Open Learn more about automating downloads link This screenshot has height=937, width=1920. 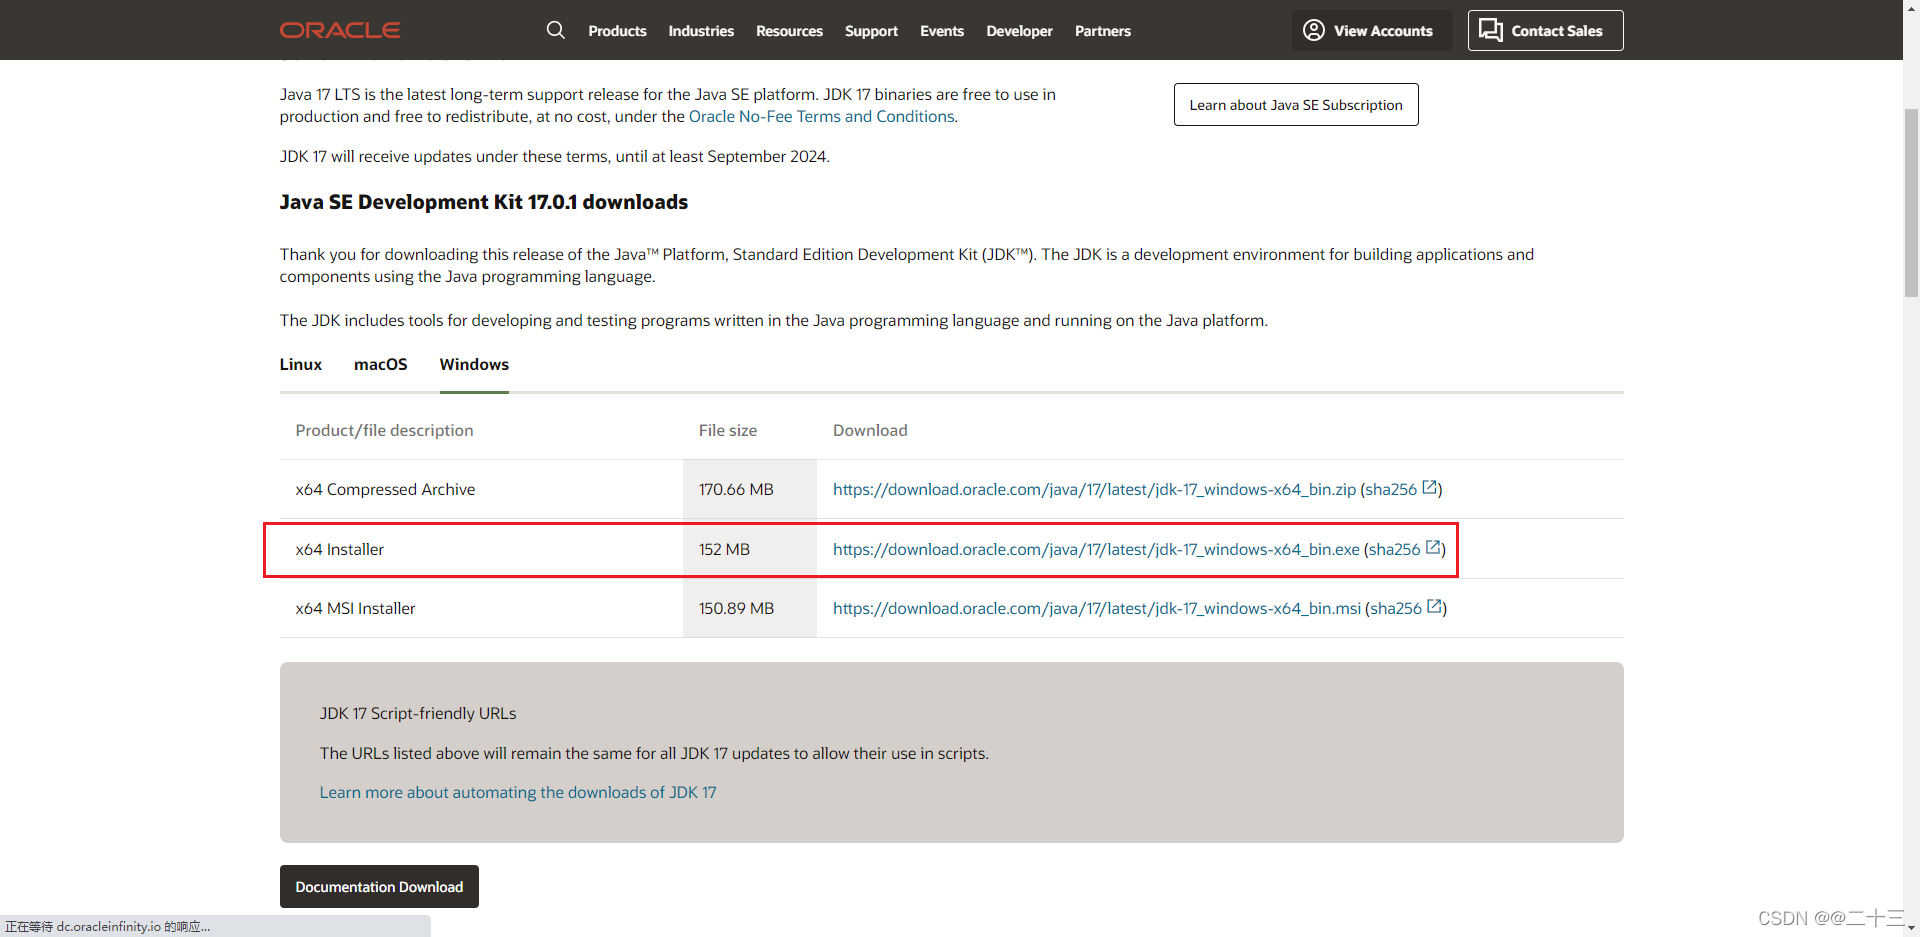pos(518,793)
